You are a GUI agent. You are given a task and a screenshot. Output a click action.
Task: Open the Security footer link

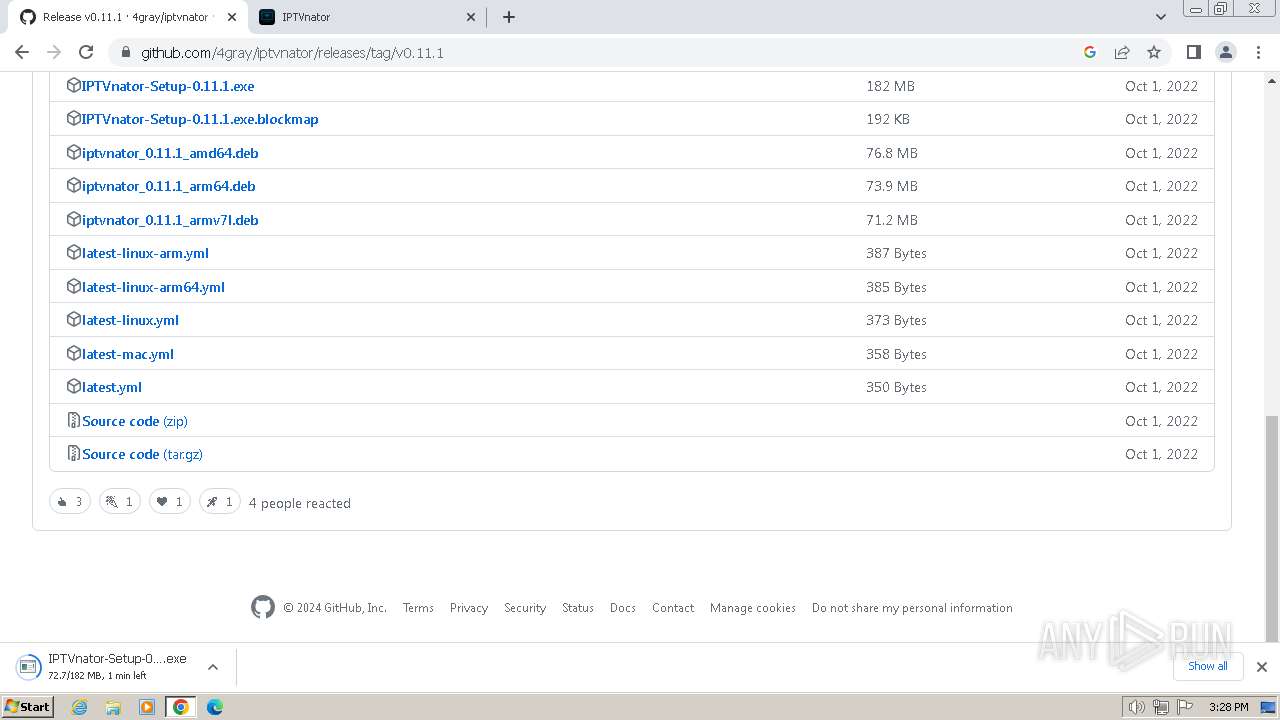(525, 608)
